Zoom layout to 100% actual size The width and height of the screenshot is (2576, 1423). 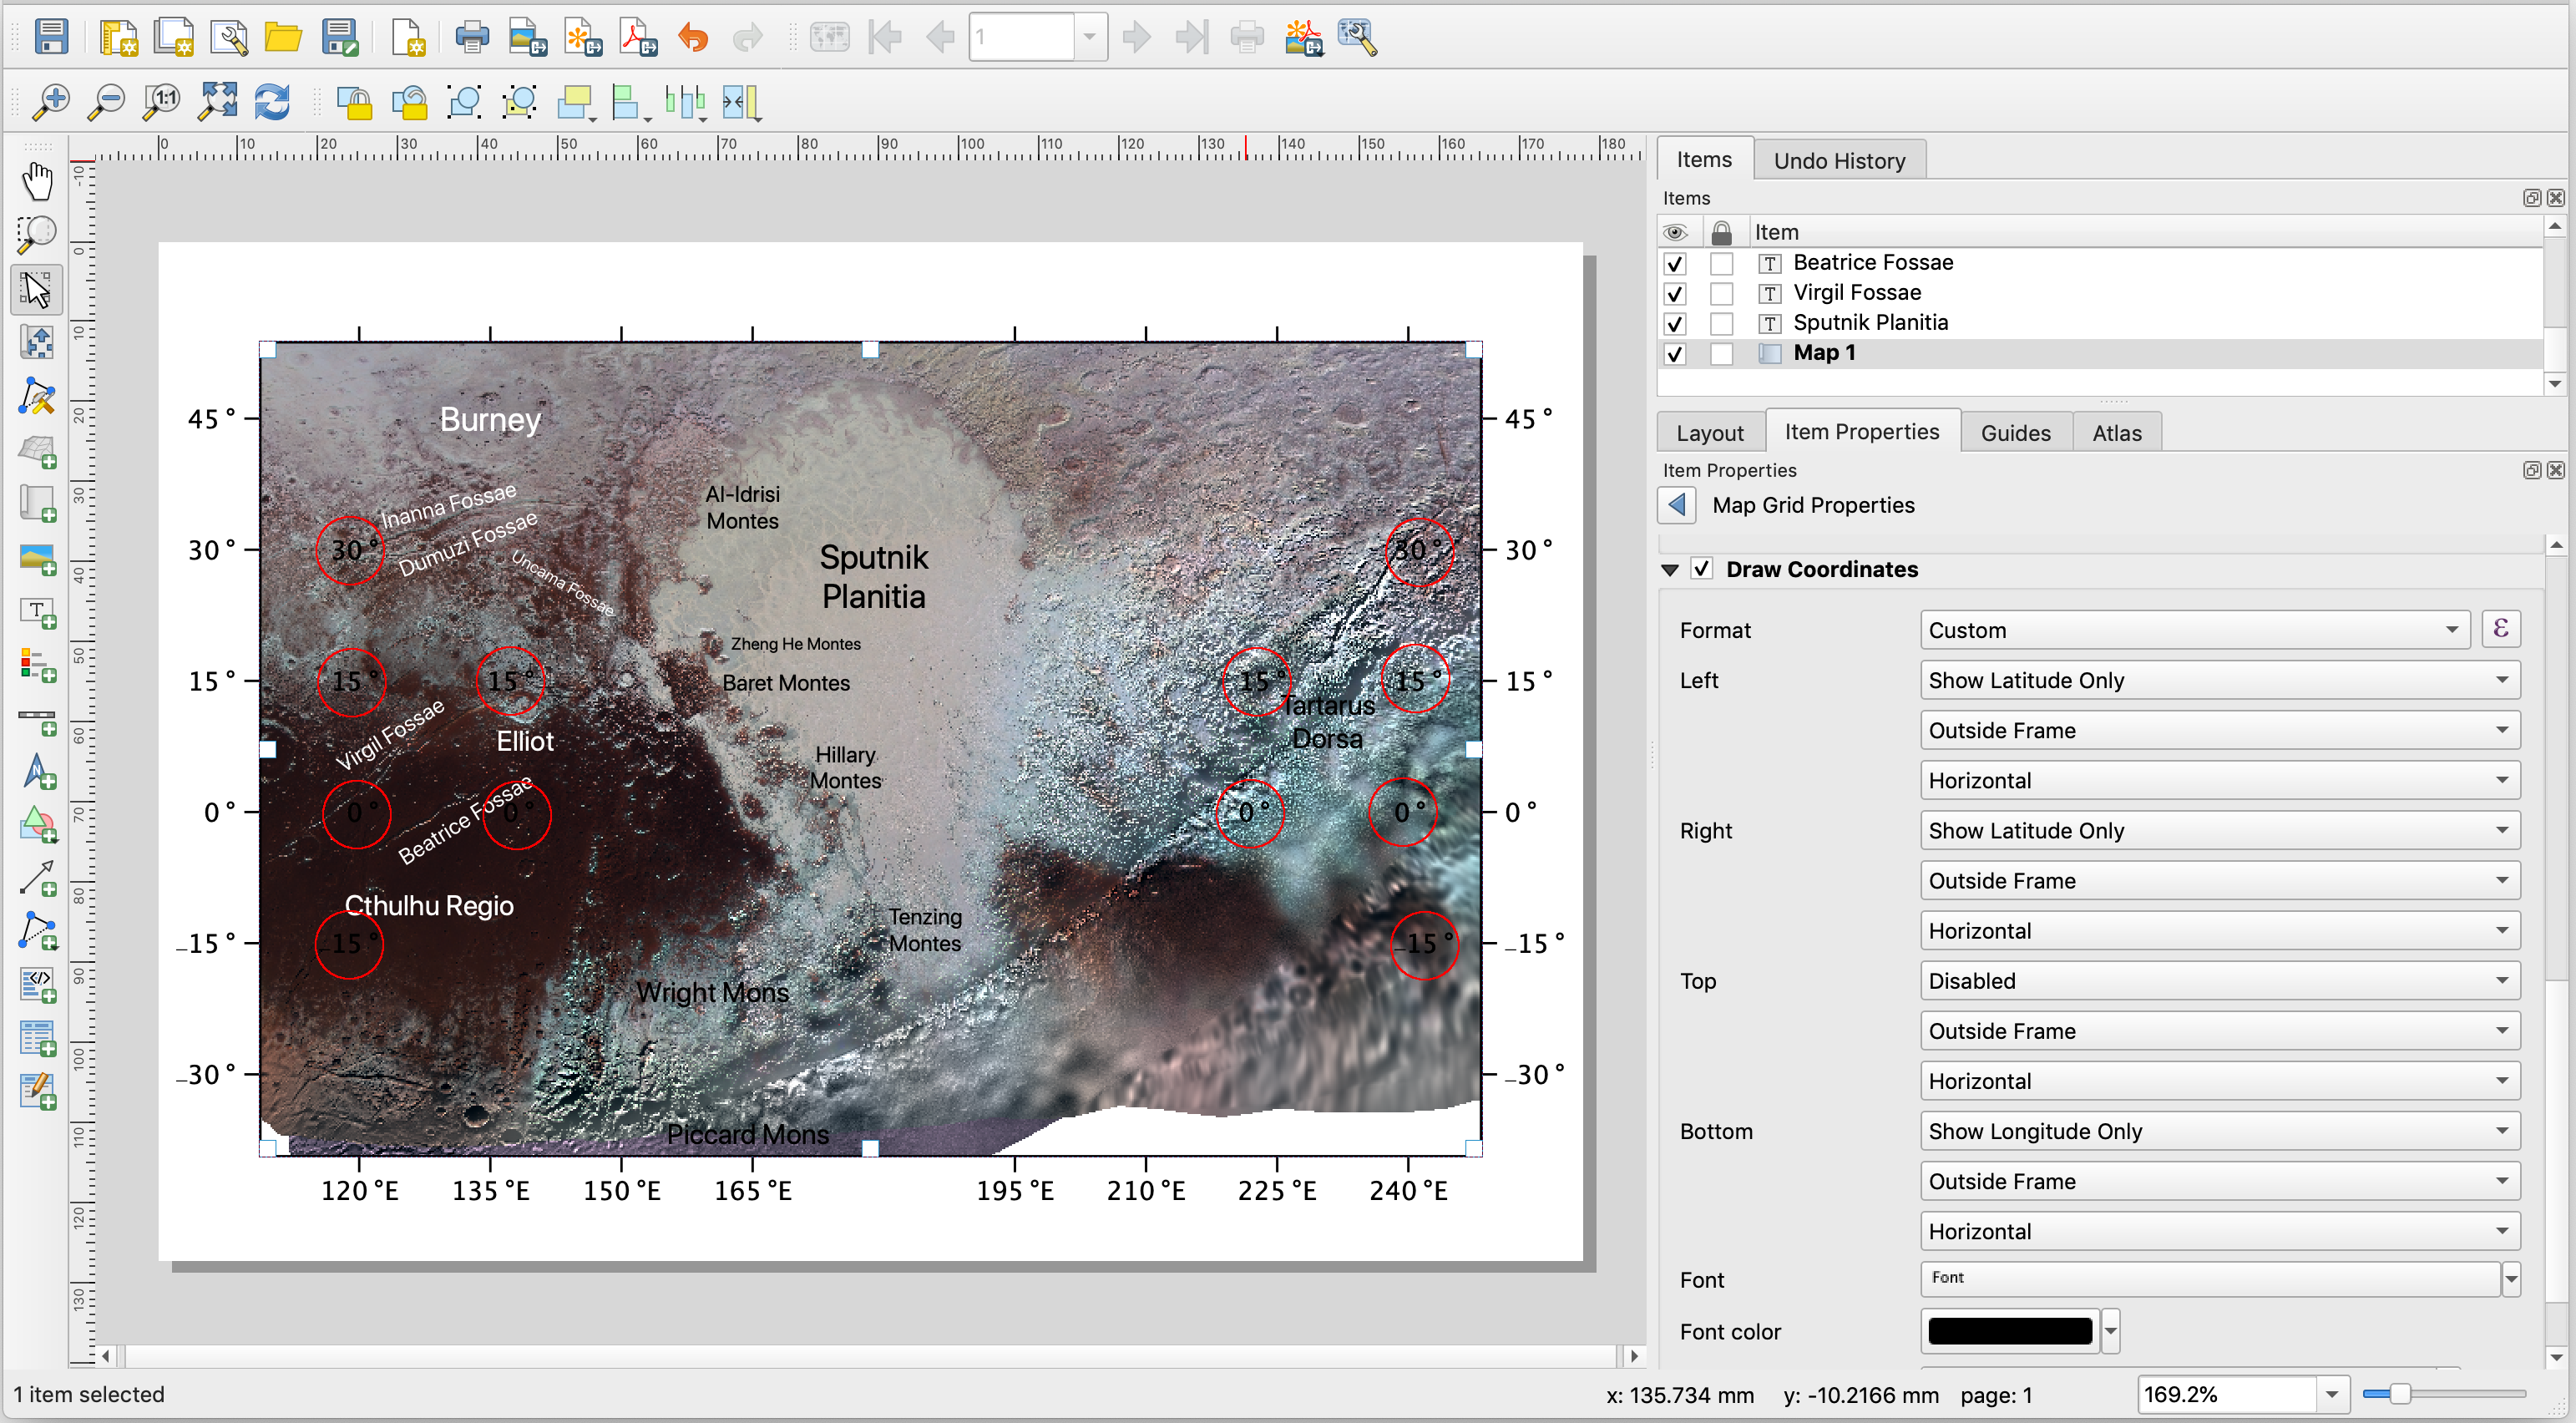(x=162, y=102)
